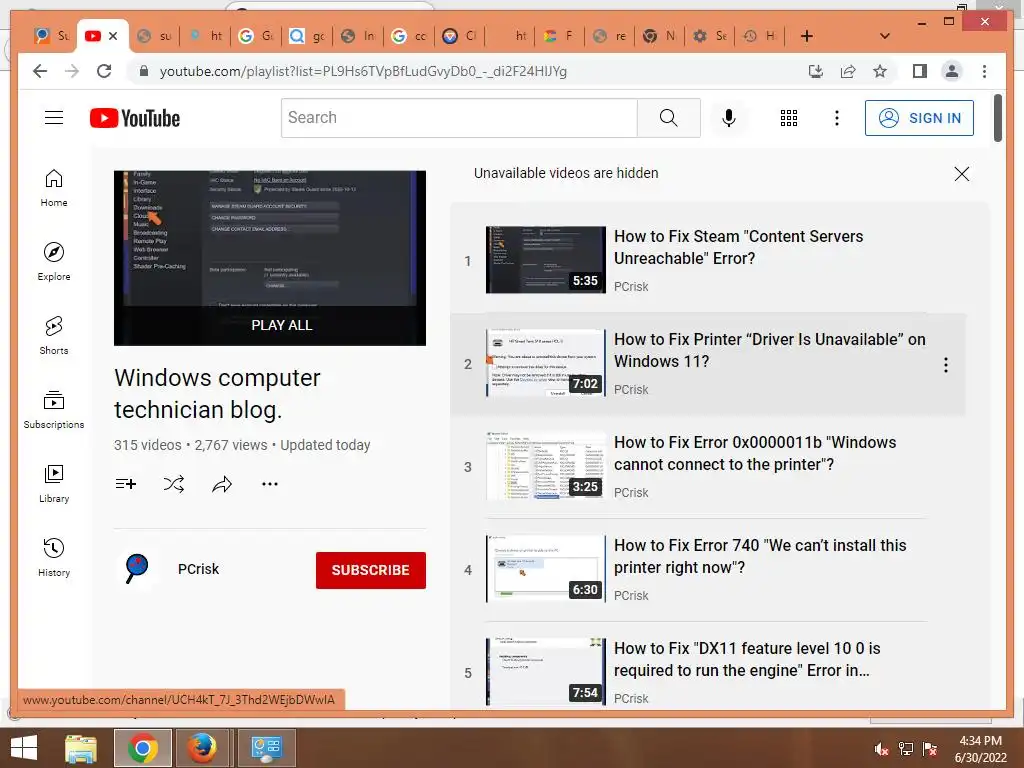Open the YouTube apps grid
1024x768 pixels.
(x=789, y=118)
